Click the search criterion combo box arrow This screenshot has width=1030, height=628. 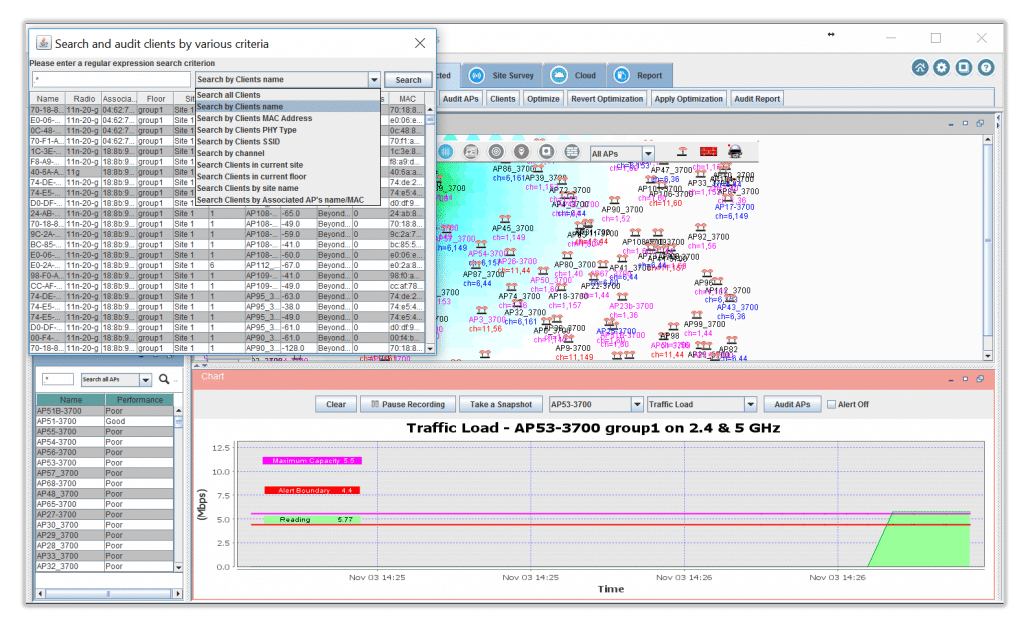[374, 80]
